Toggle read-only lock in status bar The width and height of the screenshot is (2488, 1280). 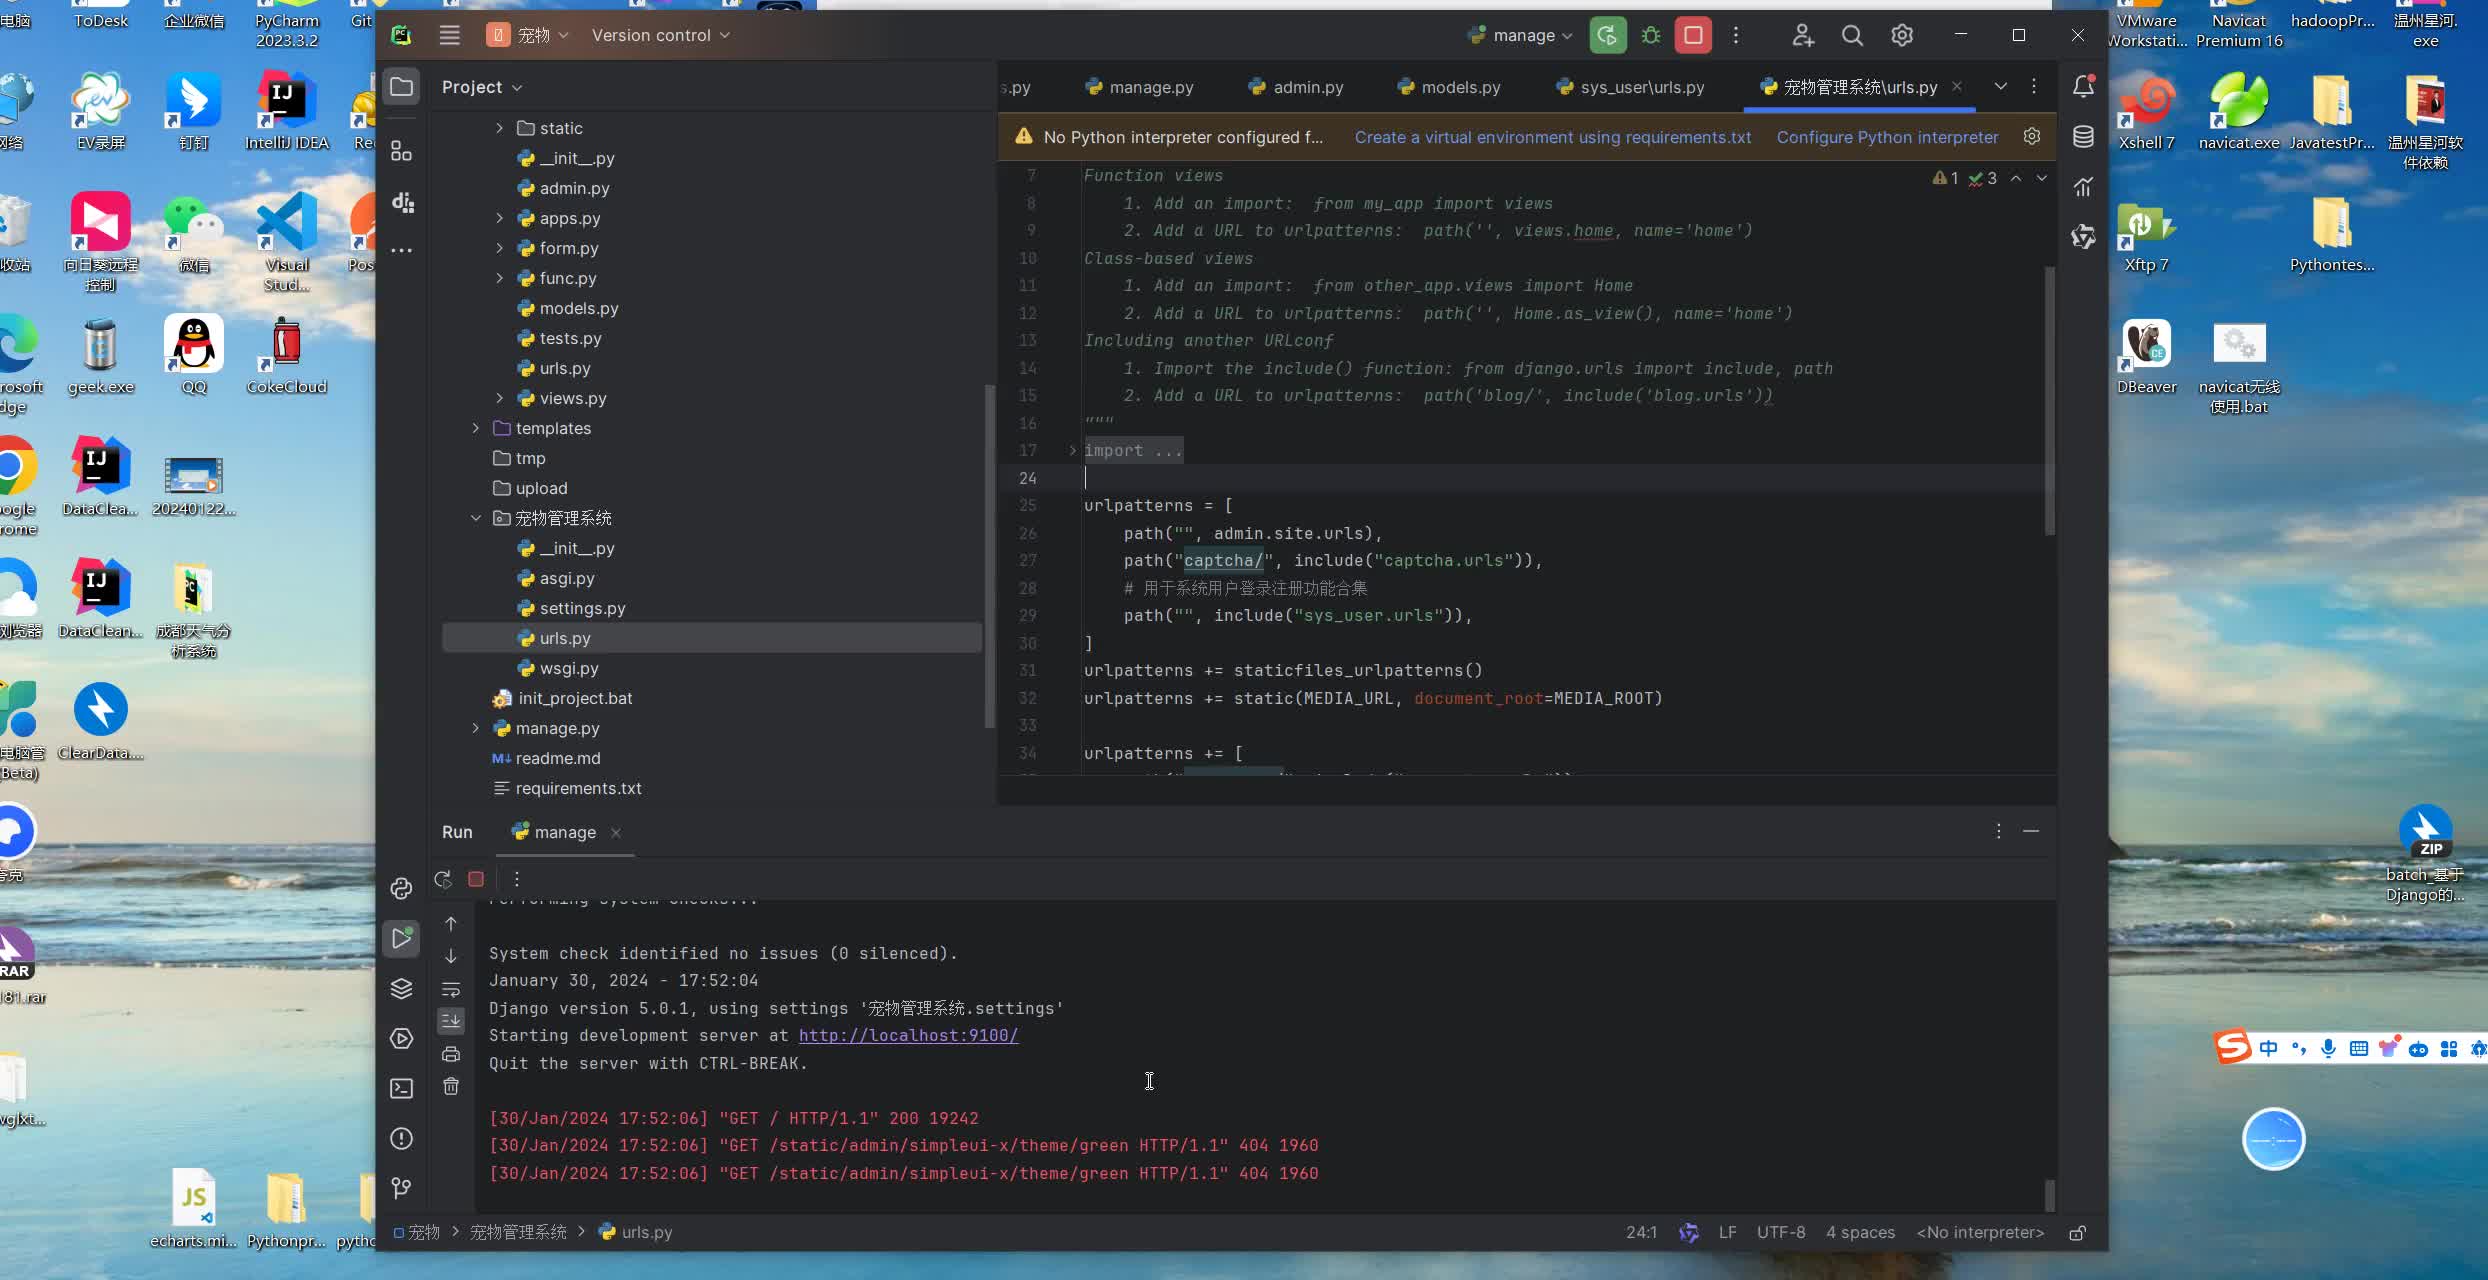click(2077, 1233)
